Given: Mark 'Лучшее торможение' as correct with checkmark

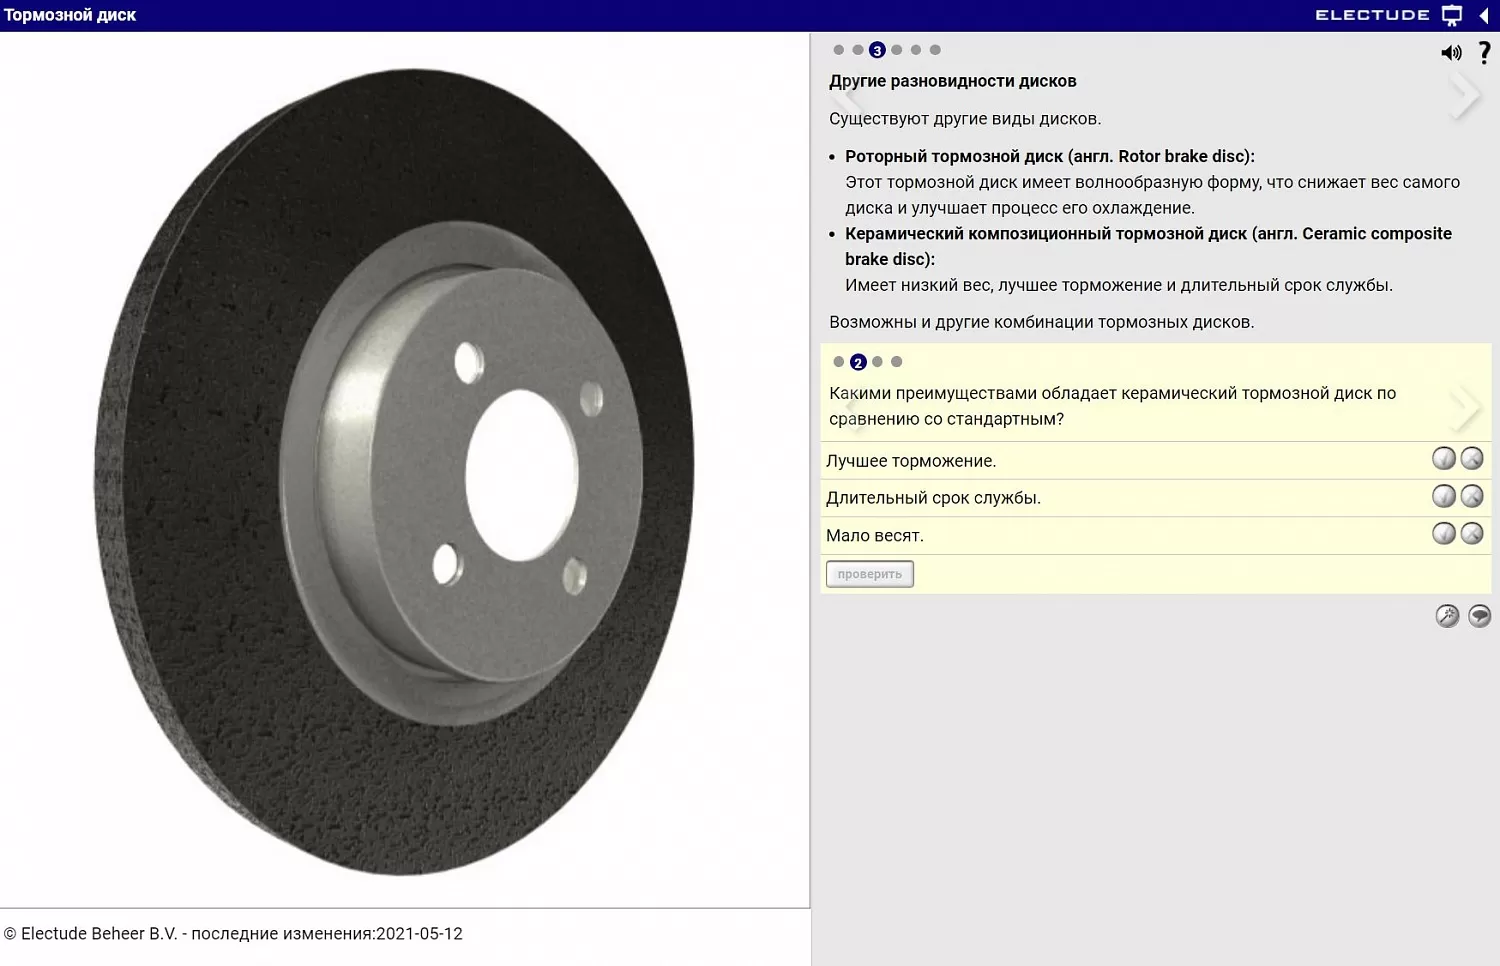Looking at the screenshot, I should pos(1443,459).
